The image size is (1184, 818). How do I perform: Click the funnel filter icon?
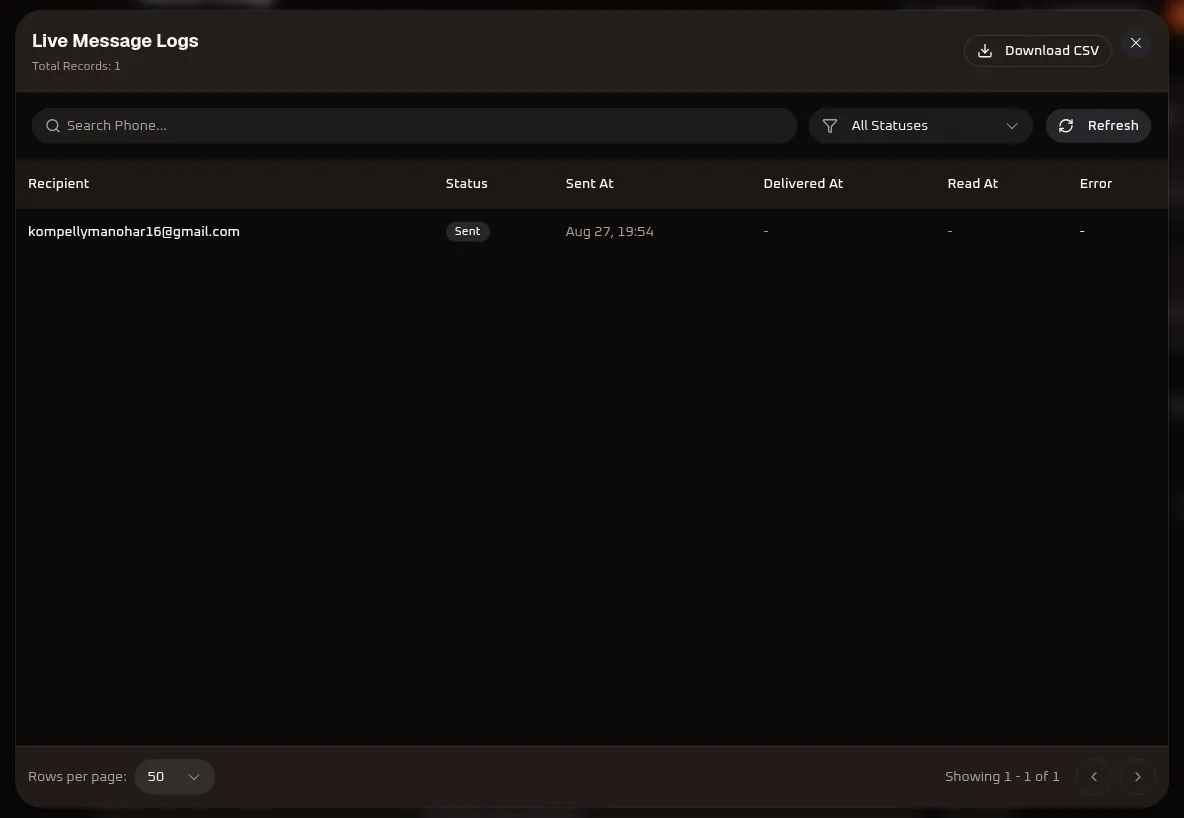coord(830,125)
